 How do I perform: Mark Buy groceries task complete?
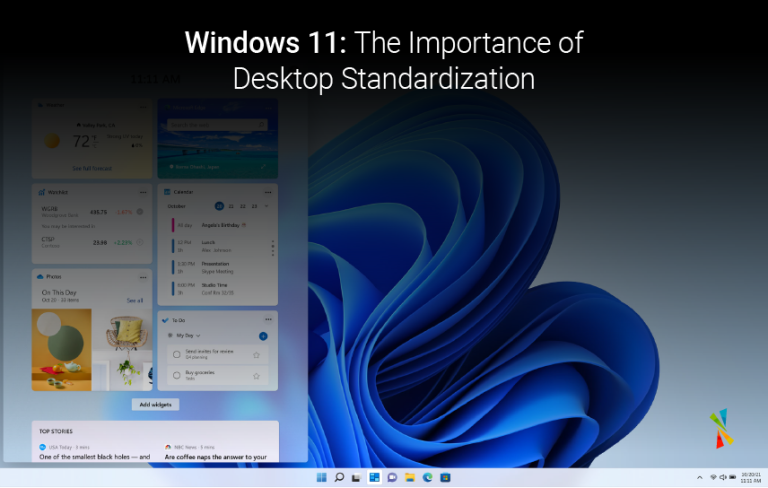pyautogui.click(x=177, y=376)
